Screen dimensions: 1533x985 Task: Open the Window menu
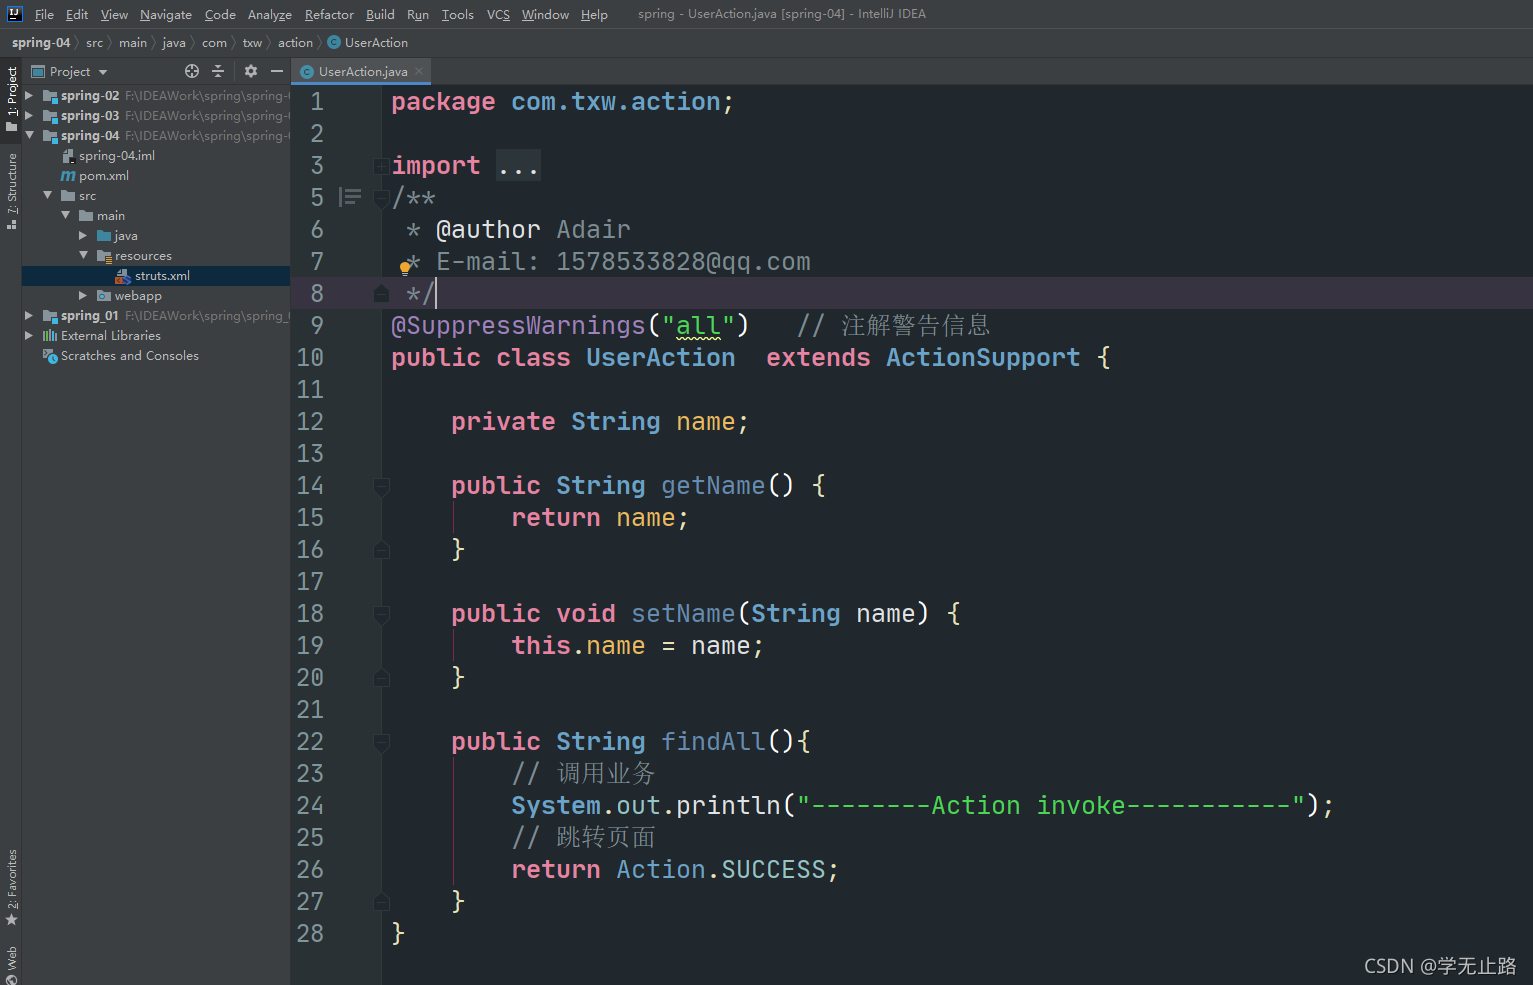pos(545,14)
